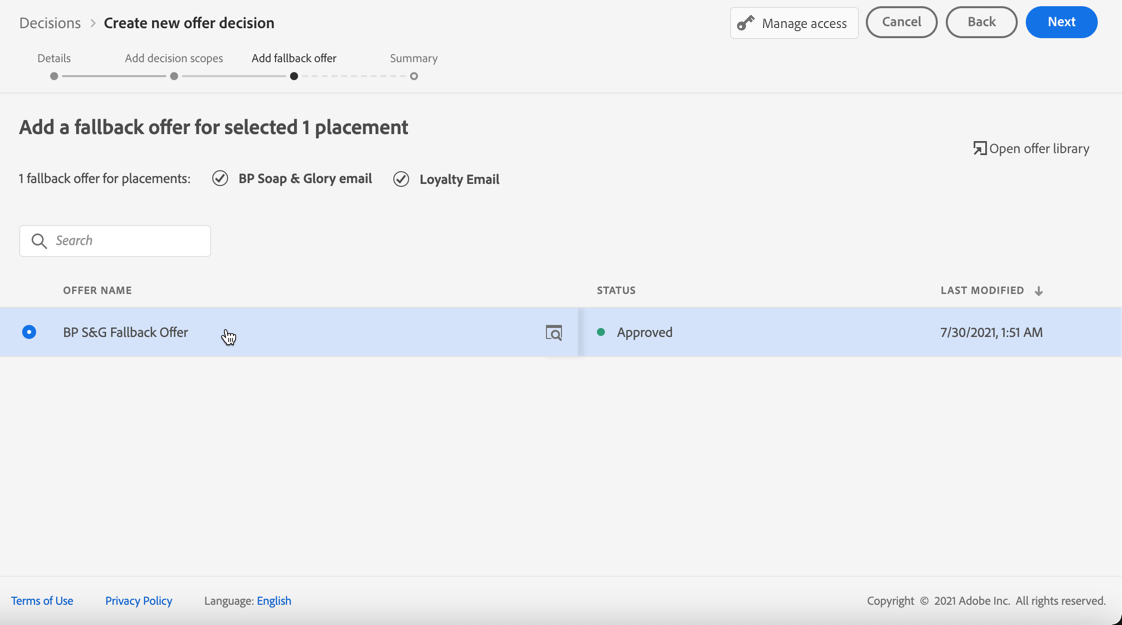Click the breadcrumb chevron after Decisions
Viewport: 1122px width, 625px height.
tap(93, 23)
